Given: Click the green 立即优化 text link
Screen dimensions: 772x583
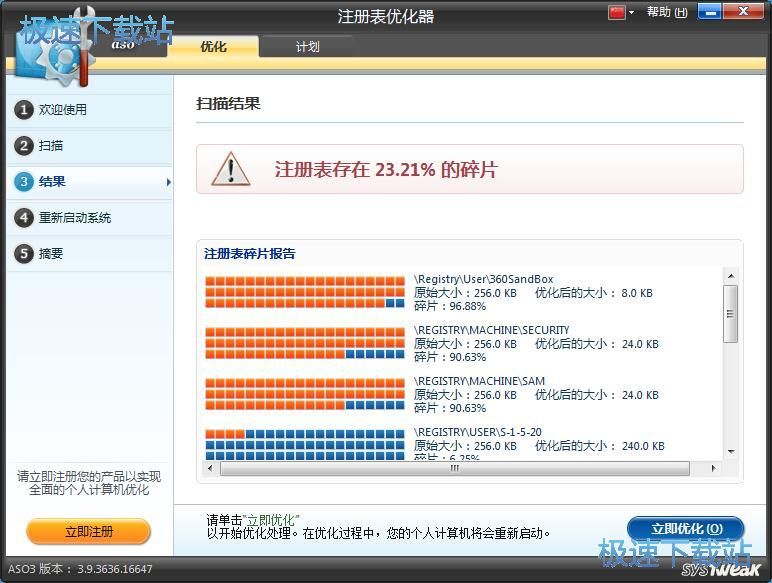Looking at the screenshot, I should [x=272, y=520].
